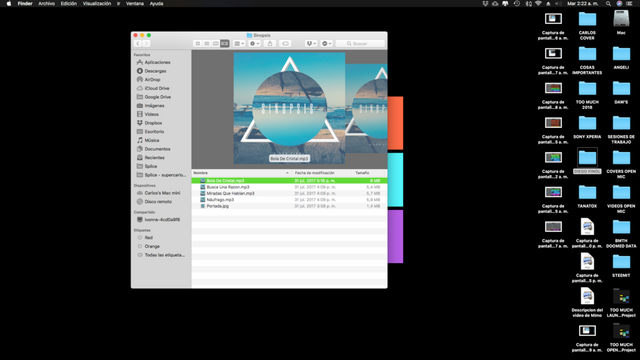
Task: Switch Finder to list view
Action: pos(207,43)
